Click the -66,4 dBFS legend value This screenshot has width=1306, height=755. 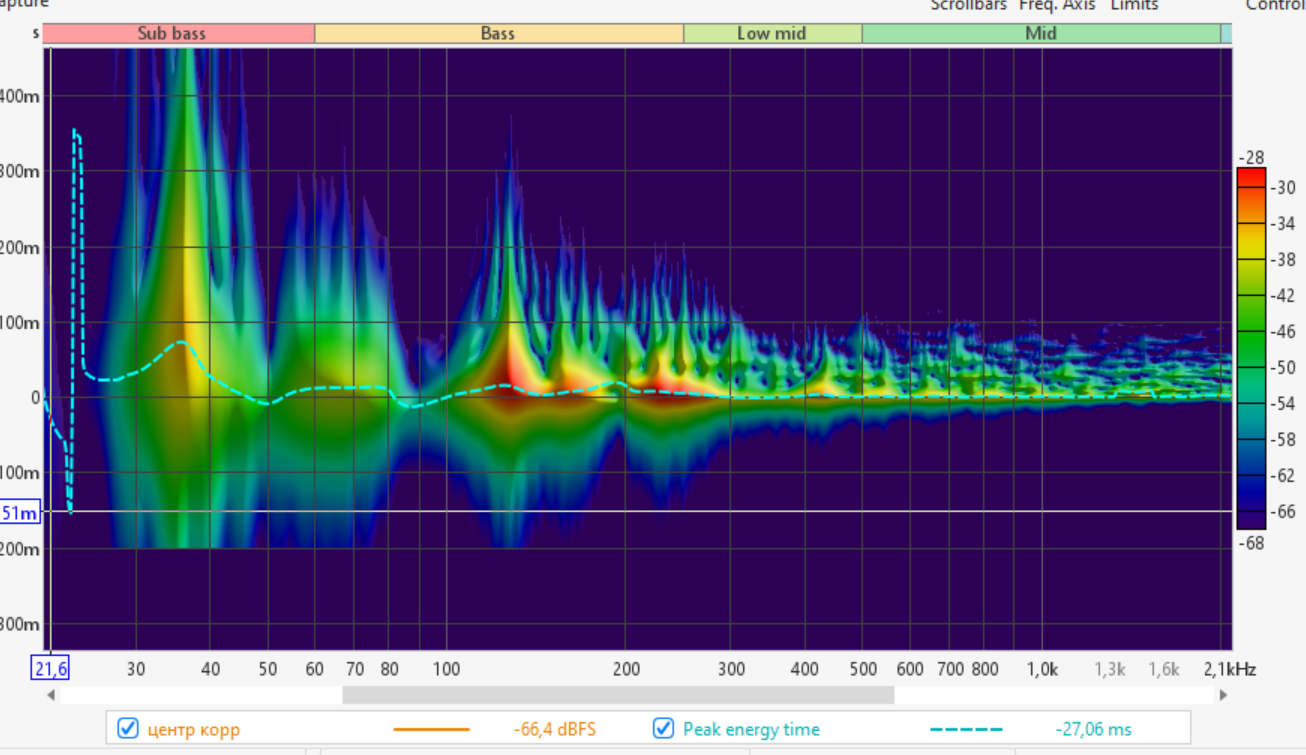tap(555, 729)
